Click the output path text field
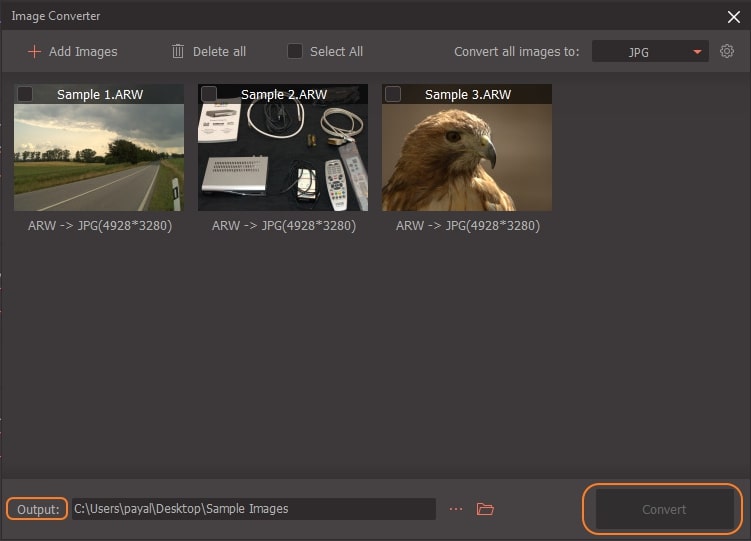The width and height of the screenshot is (751, 541). tap(253, 509)
